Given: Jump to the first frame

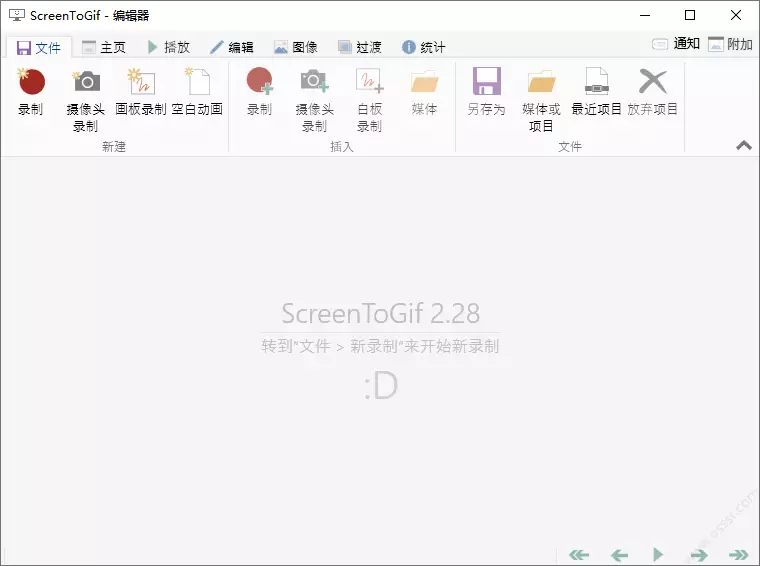Looking at the screenshot, I should [579, 554].
